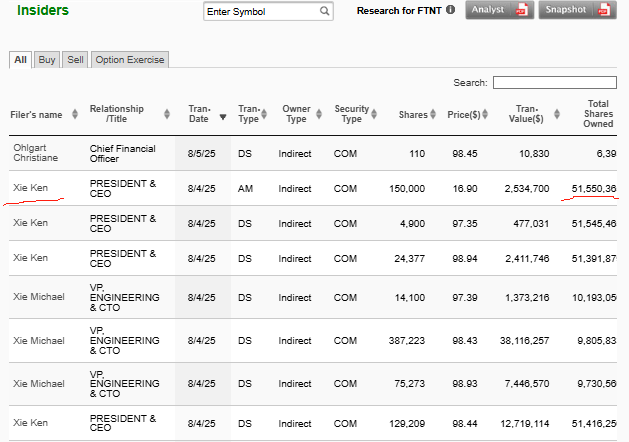The width and height of the screenshot is (629, 442).
Task: Click the 477,031 transaction value
Action: [531, 223]
